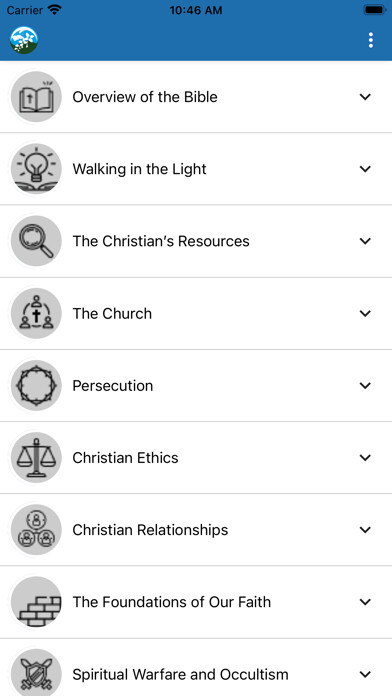392x696 pixels.
Task: Tap the balance scales icon
Action: [36, 458]
